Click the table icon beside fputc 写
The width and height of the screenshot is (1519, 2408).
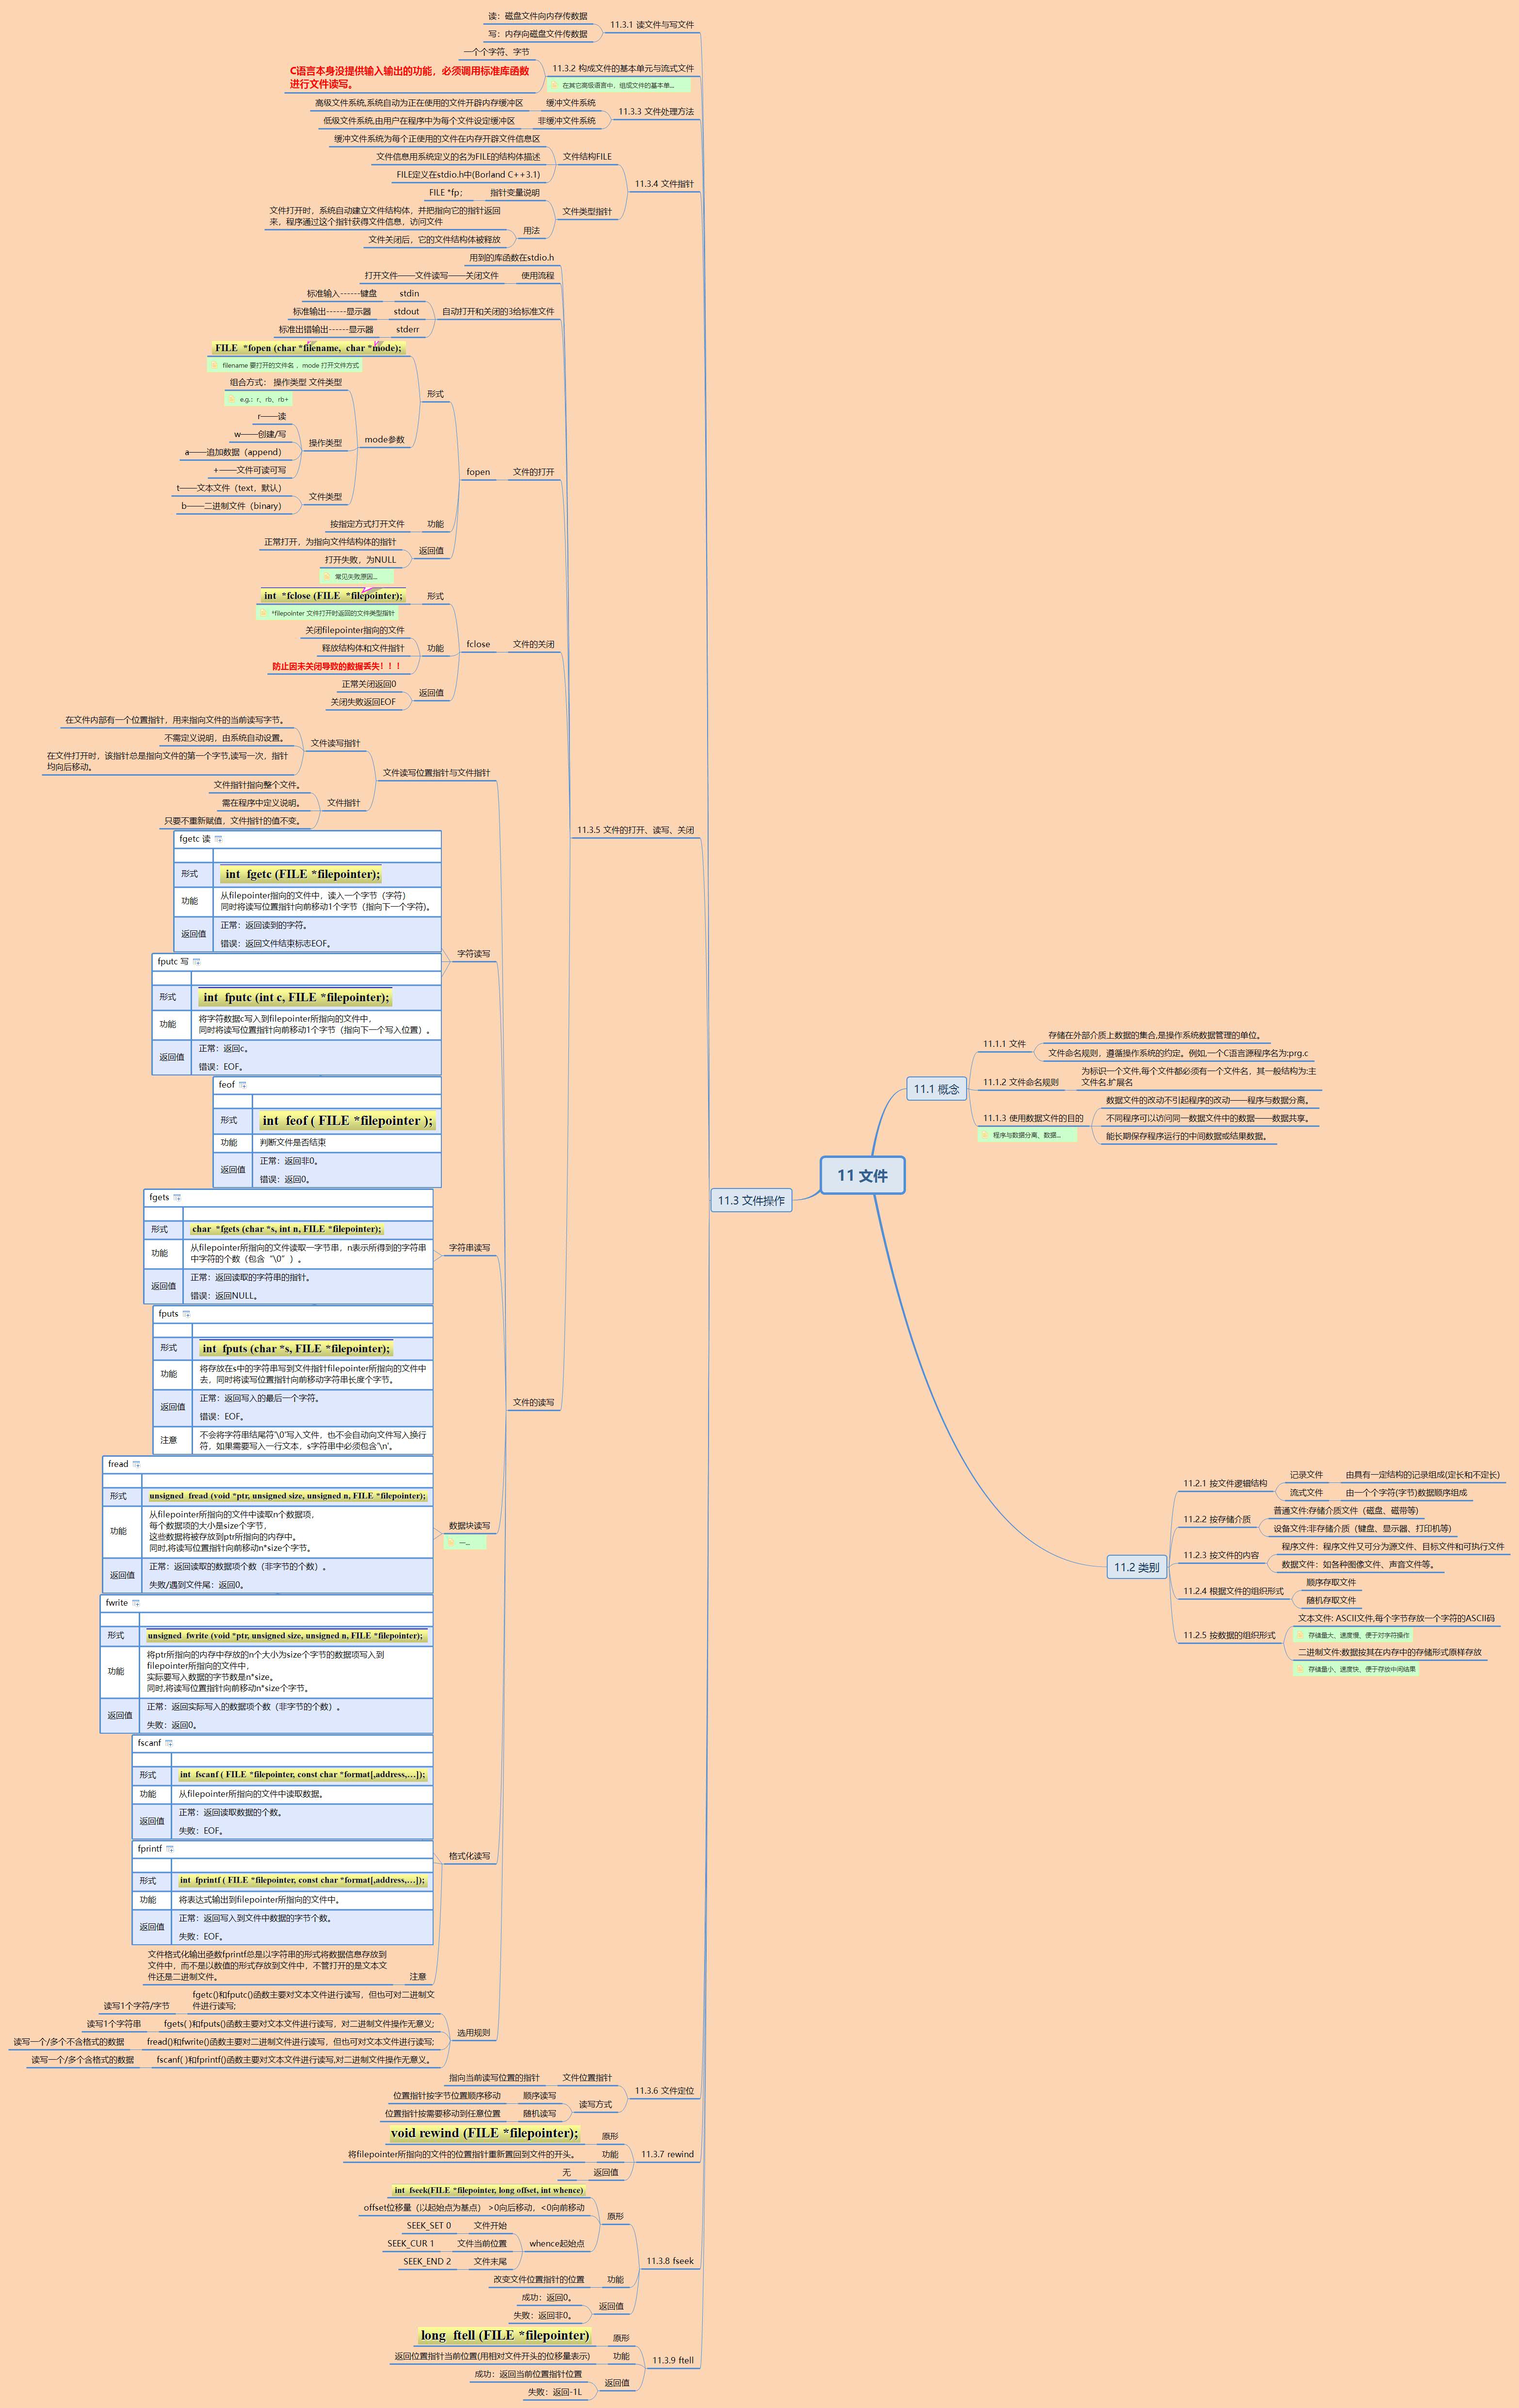pos(197,962)
